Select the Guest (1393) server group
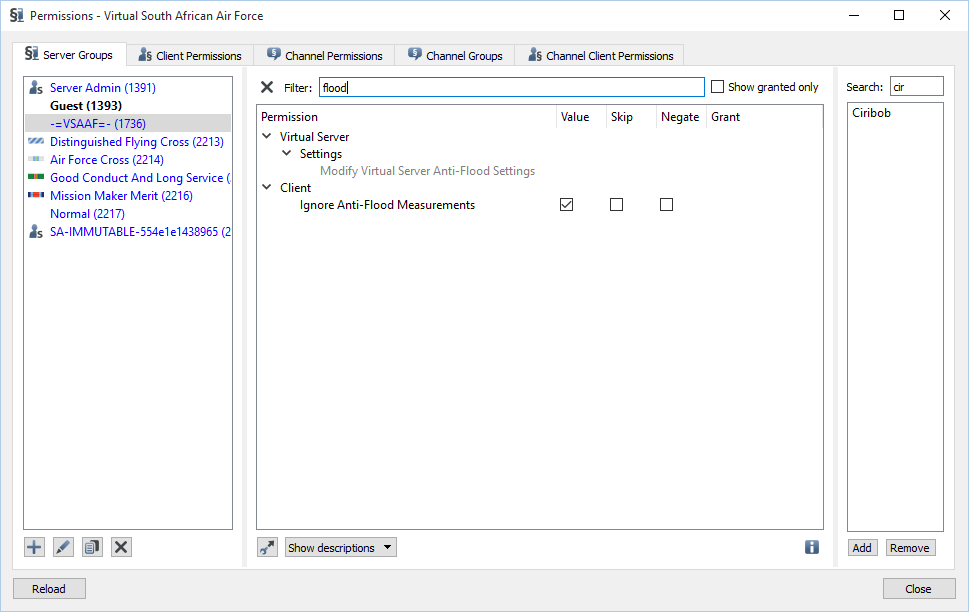Viewport: 969px width, 612px height. 86,105
